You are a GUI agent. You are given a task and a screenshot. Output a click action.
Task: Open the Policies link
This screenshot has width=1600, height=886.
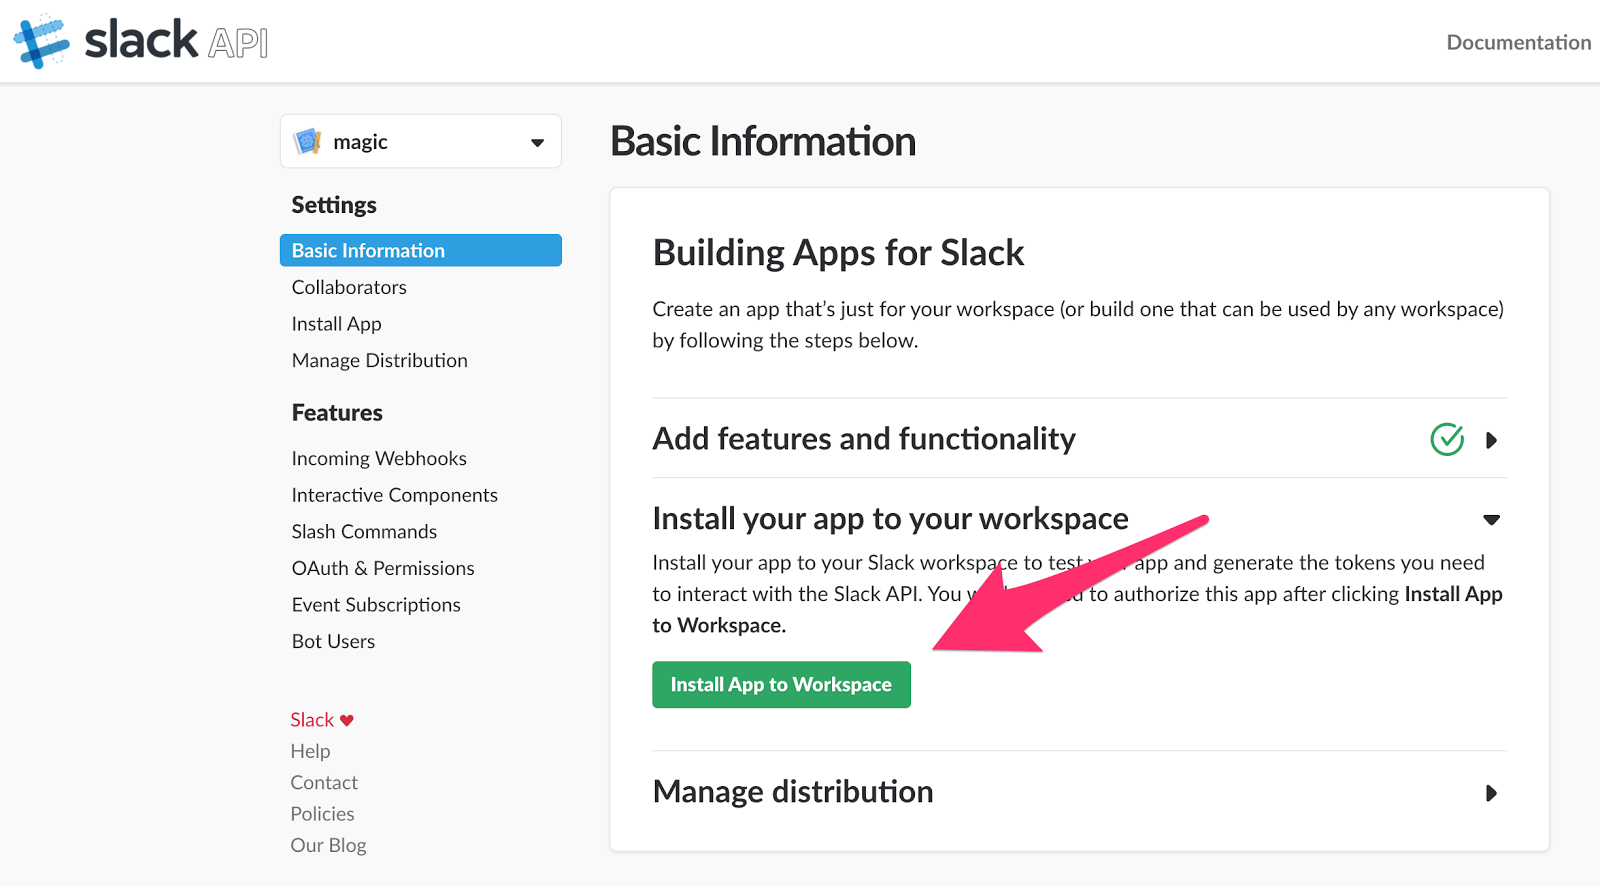(x=322, y=814)
